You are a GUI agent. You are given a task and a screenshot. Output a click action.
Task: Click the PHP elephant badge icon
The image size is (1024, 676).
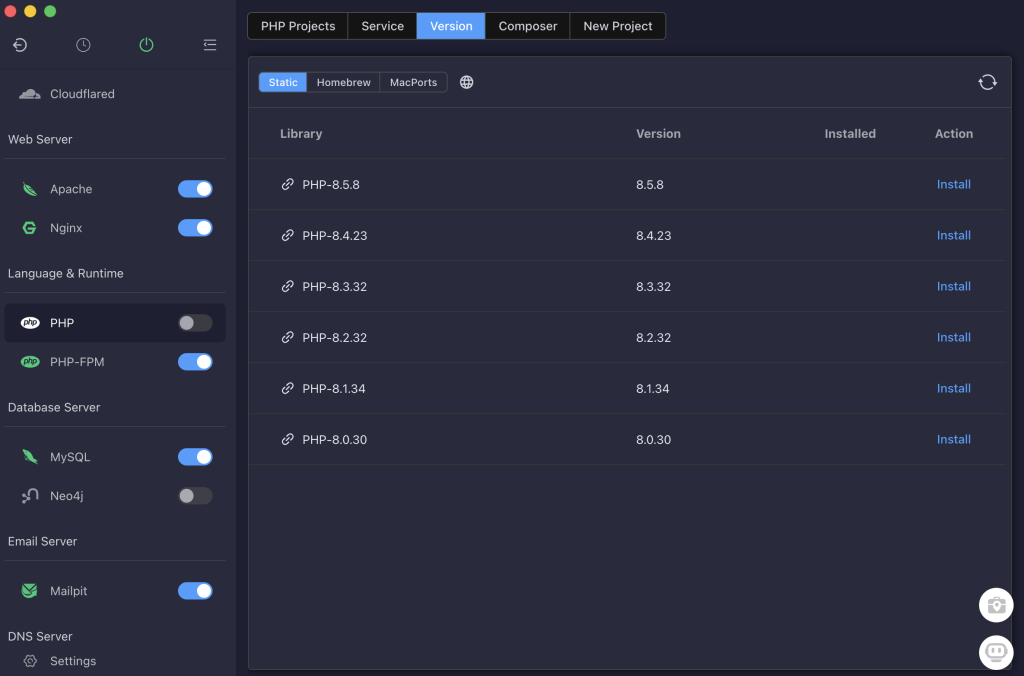[30, 323]
